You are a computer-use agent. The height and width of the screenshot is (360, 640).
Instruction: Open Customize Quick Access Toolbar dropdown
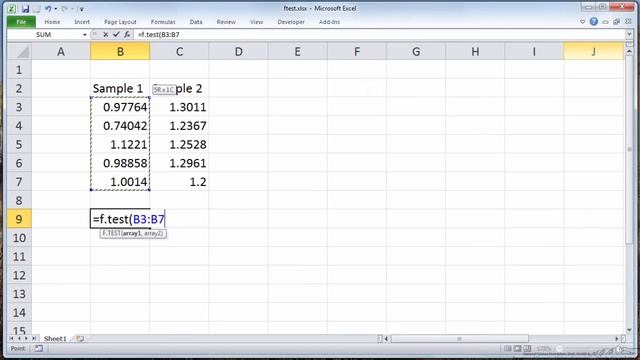pos(82,9)
